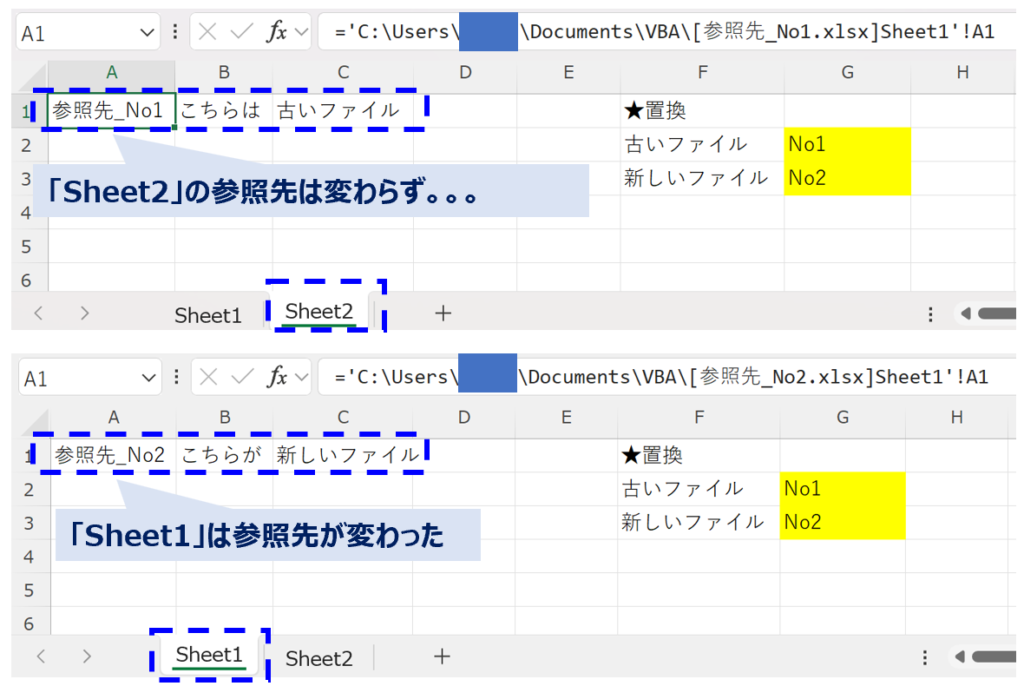Image resolution: width=1024 pixels, height=686 pixels.
Task: Click F2 古いファイル label in the bottom window
Action: 699,489
